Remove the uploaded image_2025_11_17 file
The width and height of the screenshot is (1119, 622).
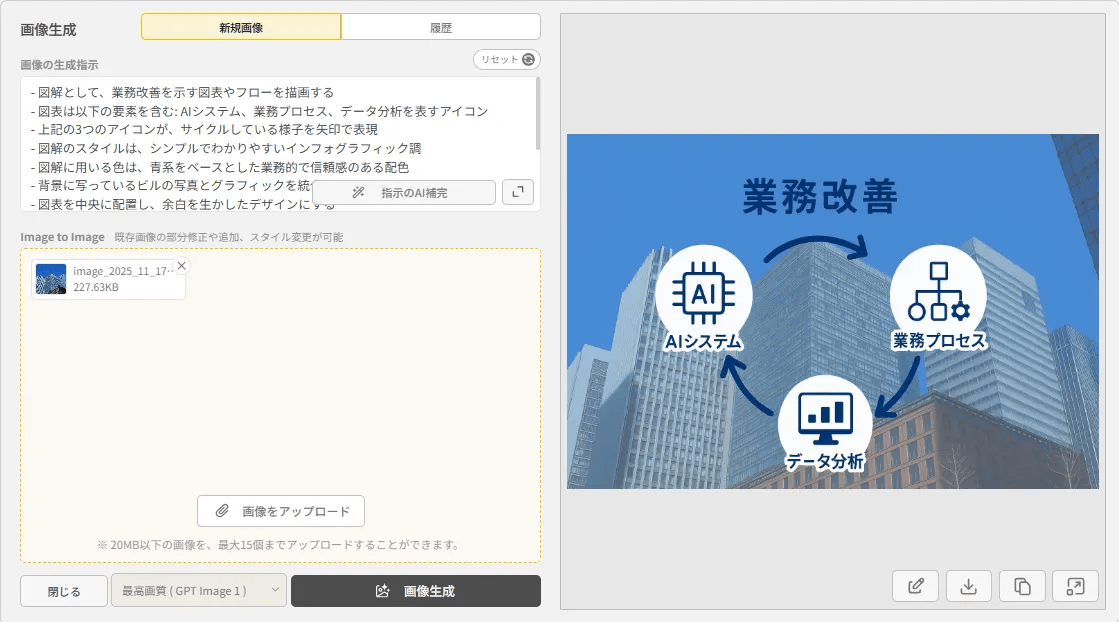pyautogui.click(x=181, y=266)
